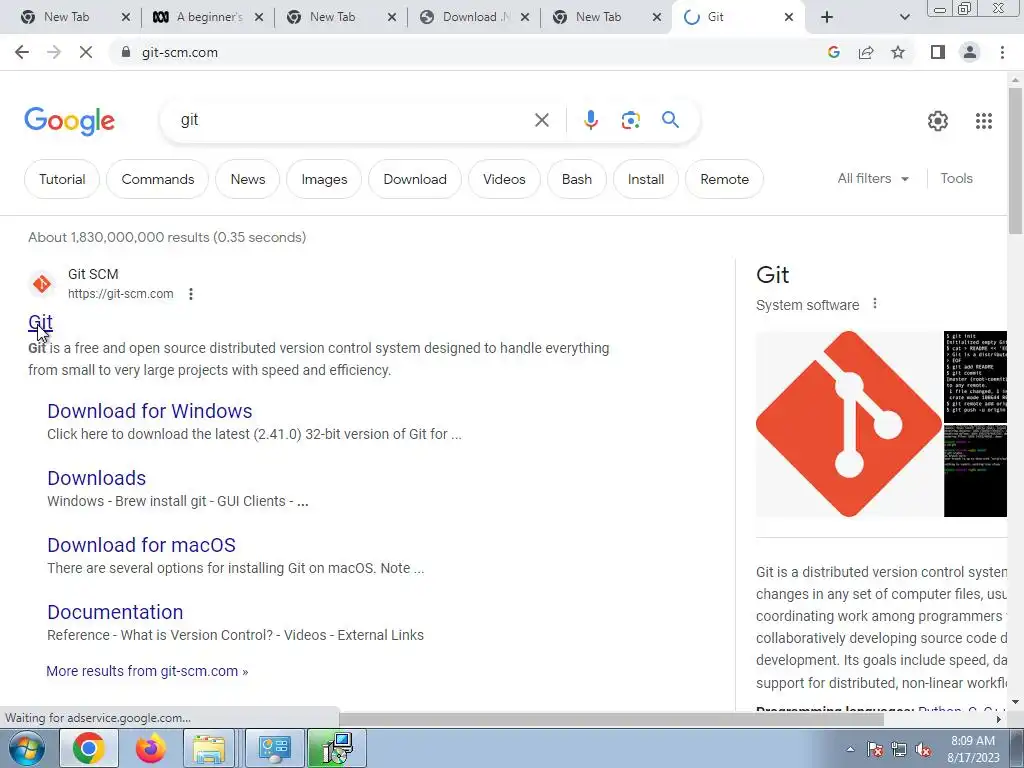Start voice search with microphone icon

(x=590, y=120)
